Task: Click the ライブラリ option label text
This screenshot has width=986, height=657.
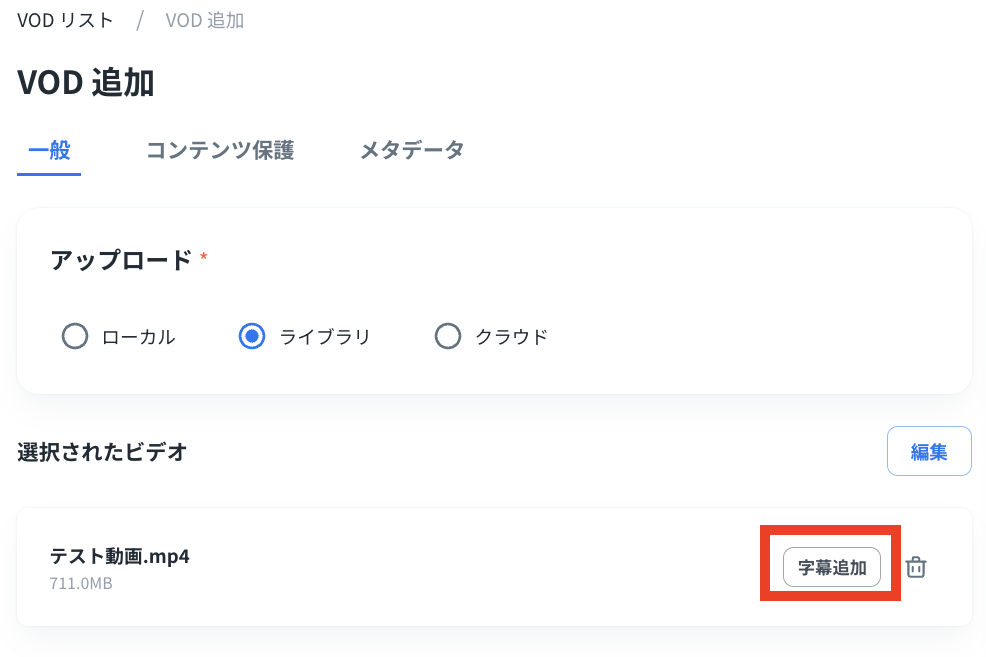Action: (x=325, y=337)
